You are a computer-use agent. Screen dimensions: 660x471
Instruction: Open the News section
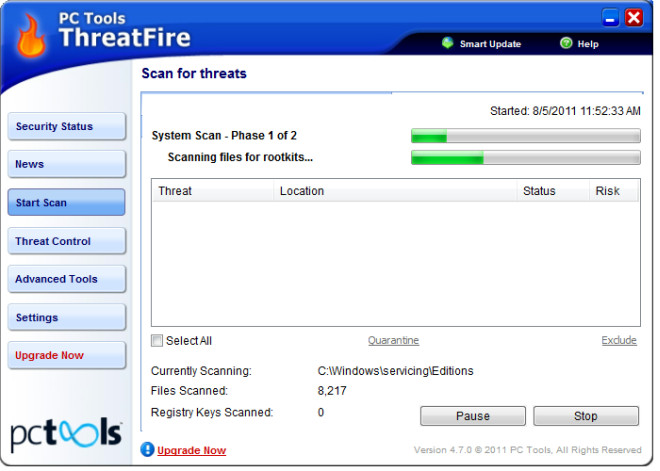pos(67,164)
